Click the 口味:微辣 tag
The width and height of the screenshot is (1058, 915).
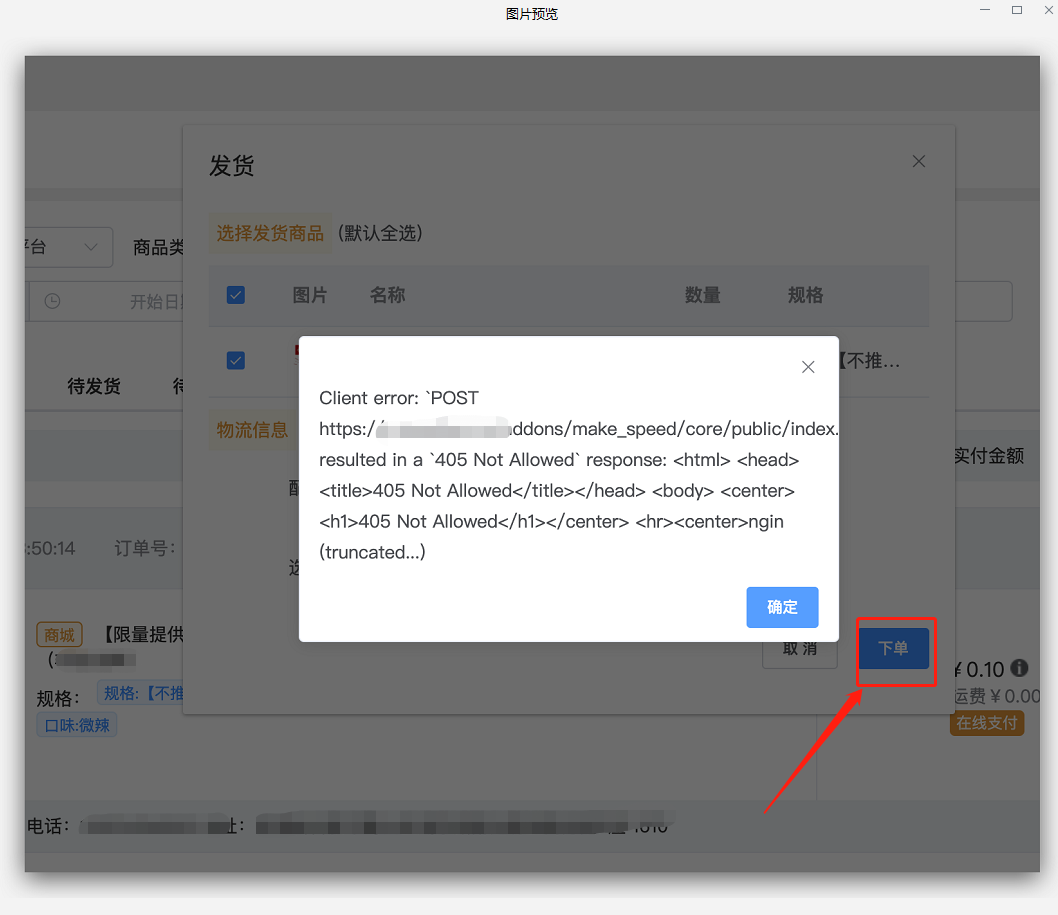click(77, 725)
